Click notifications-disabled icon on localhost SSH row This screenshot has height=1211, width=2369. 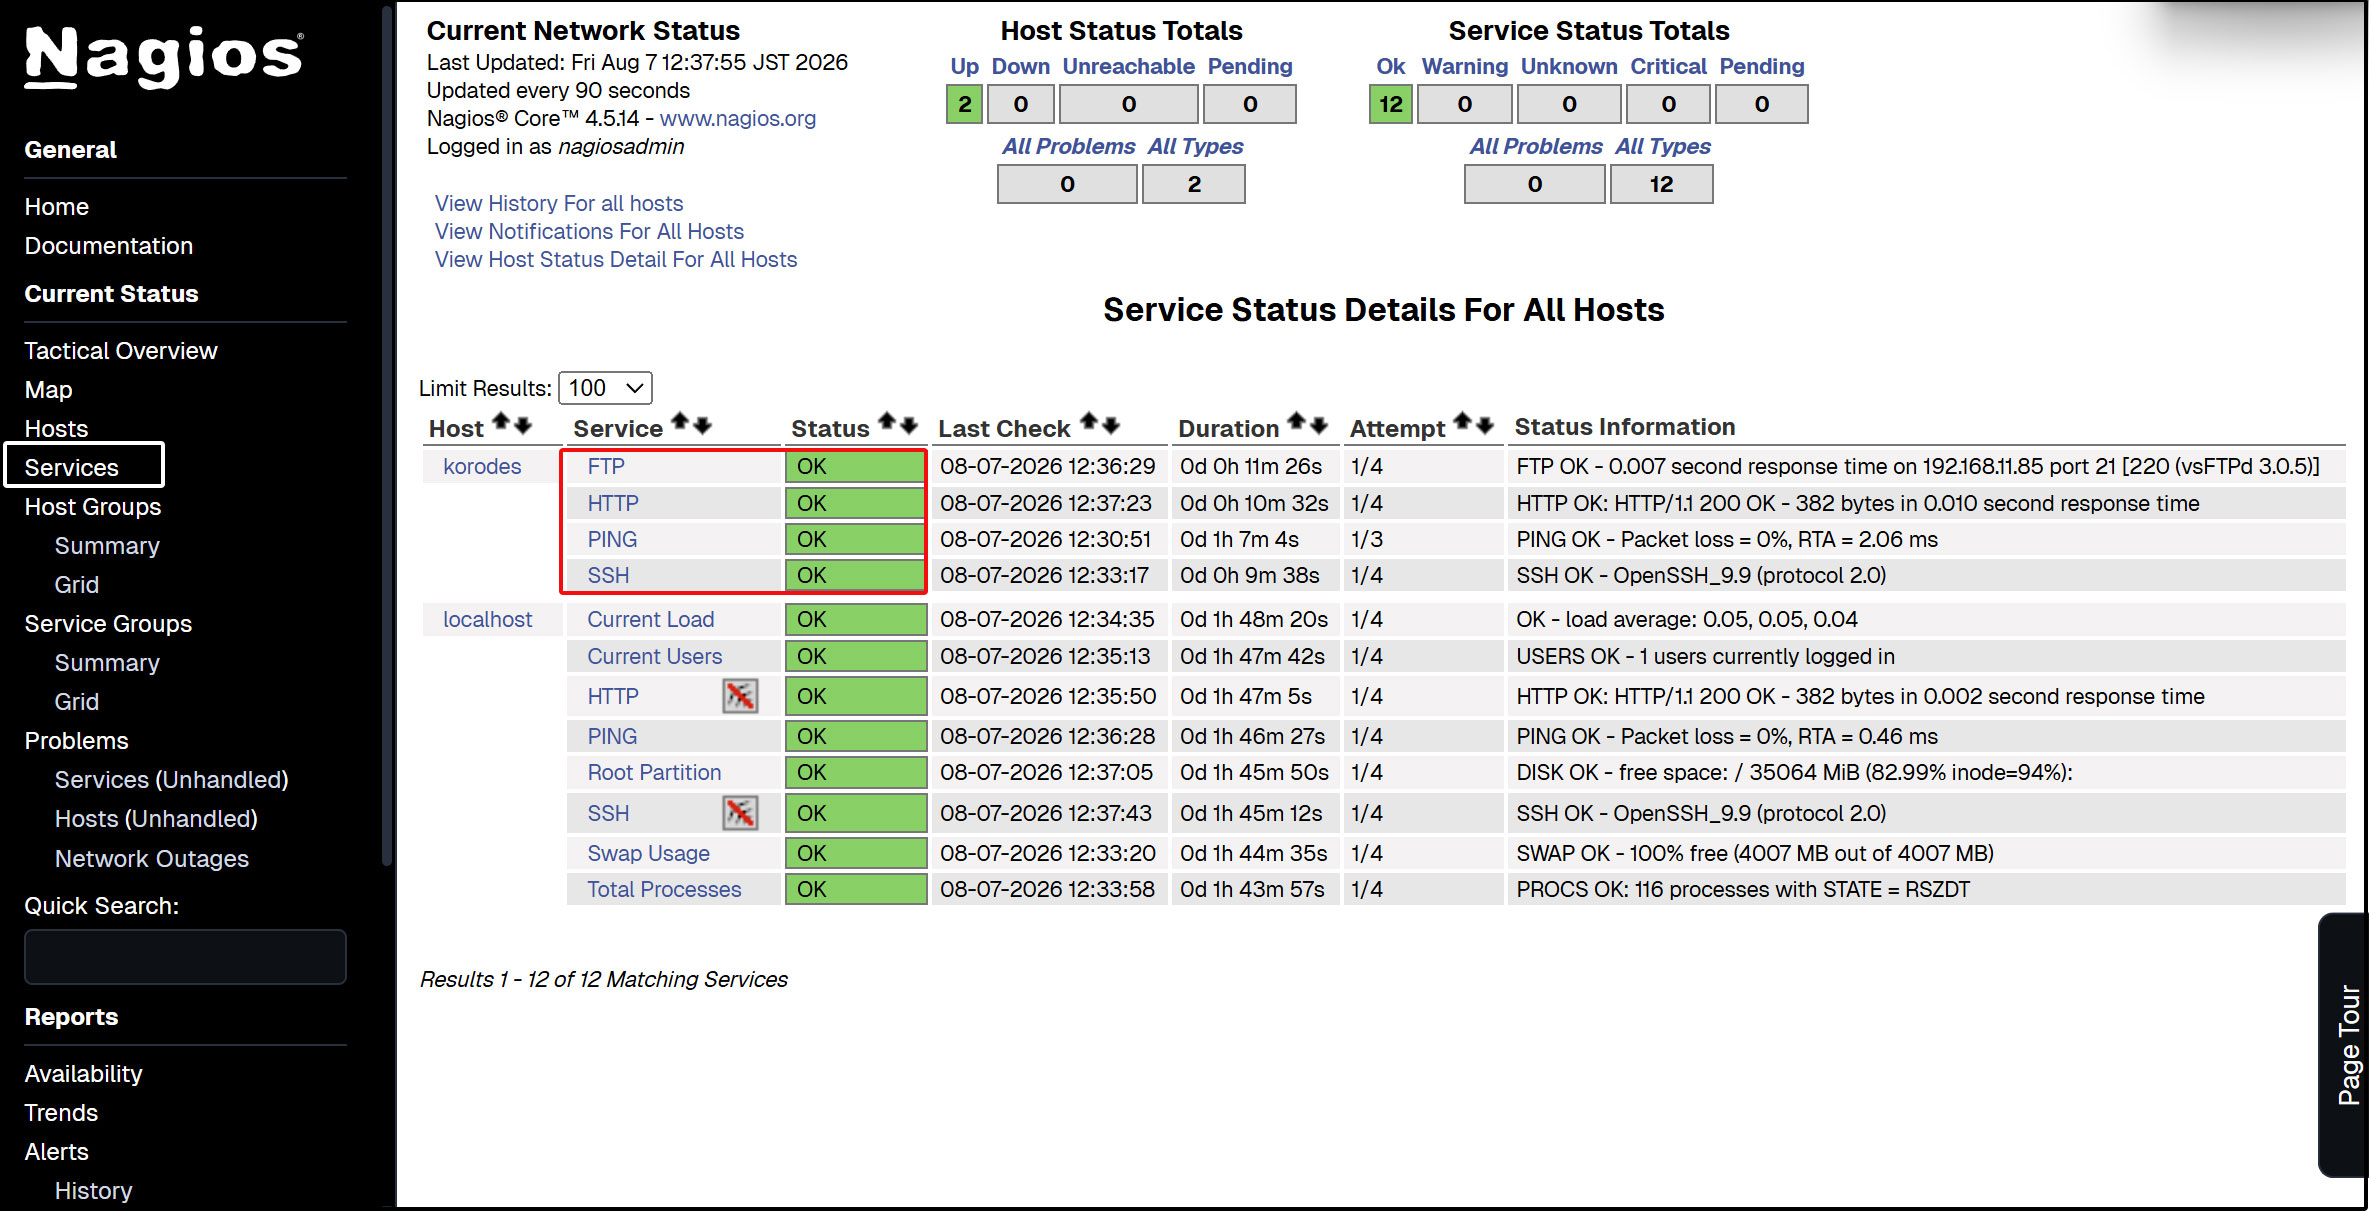pyautogui.click(x=740, y=813)
